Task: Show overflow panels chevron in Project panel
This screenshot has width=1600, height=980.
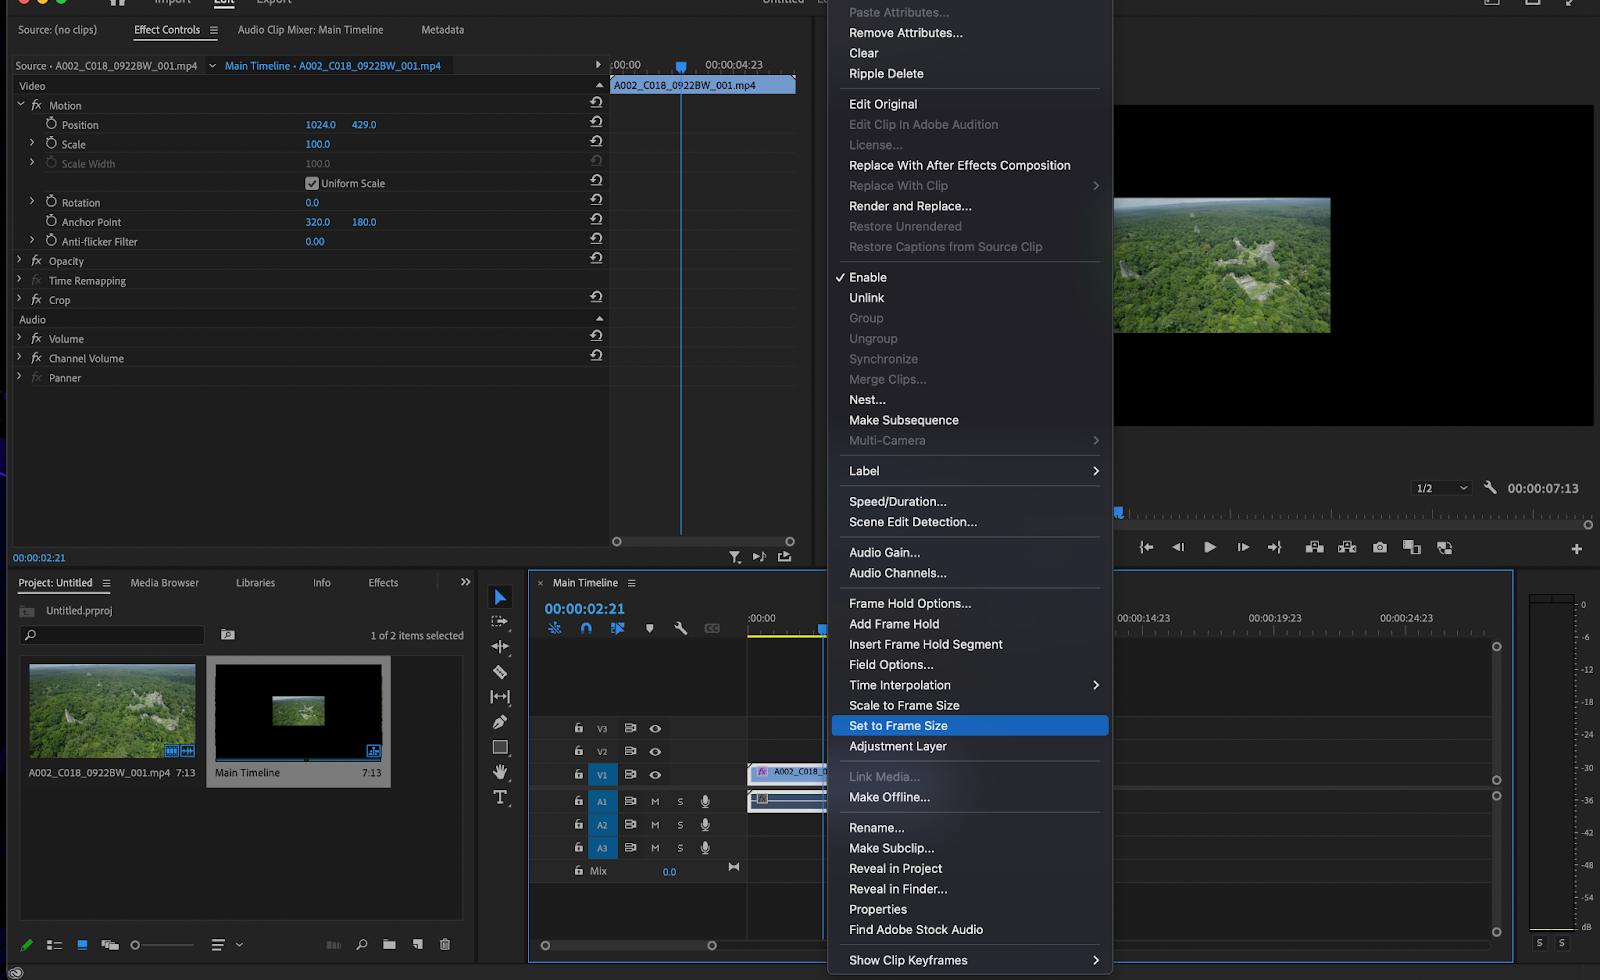Action: click(x=465, y=582)
